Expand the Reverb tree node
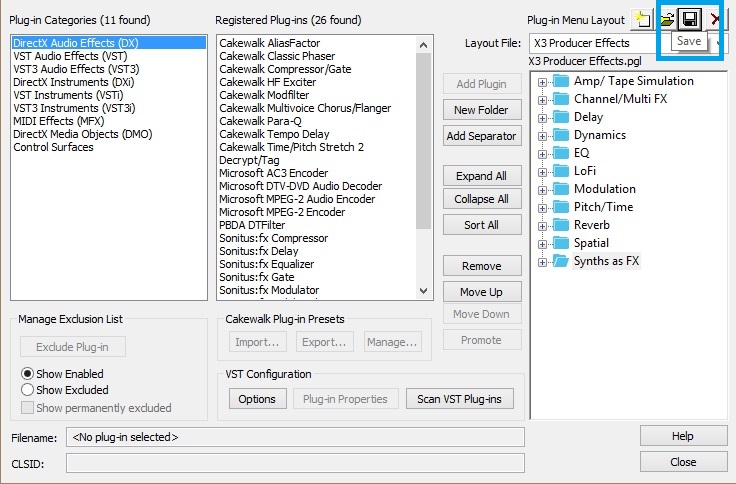This screenshot has height=484, width=736. pyautogui.click(x=542, y=226)
